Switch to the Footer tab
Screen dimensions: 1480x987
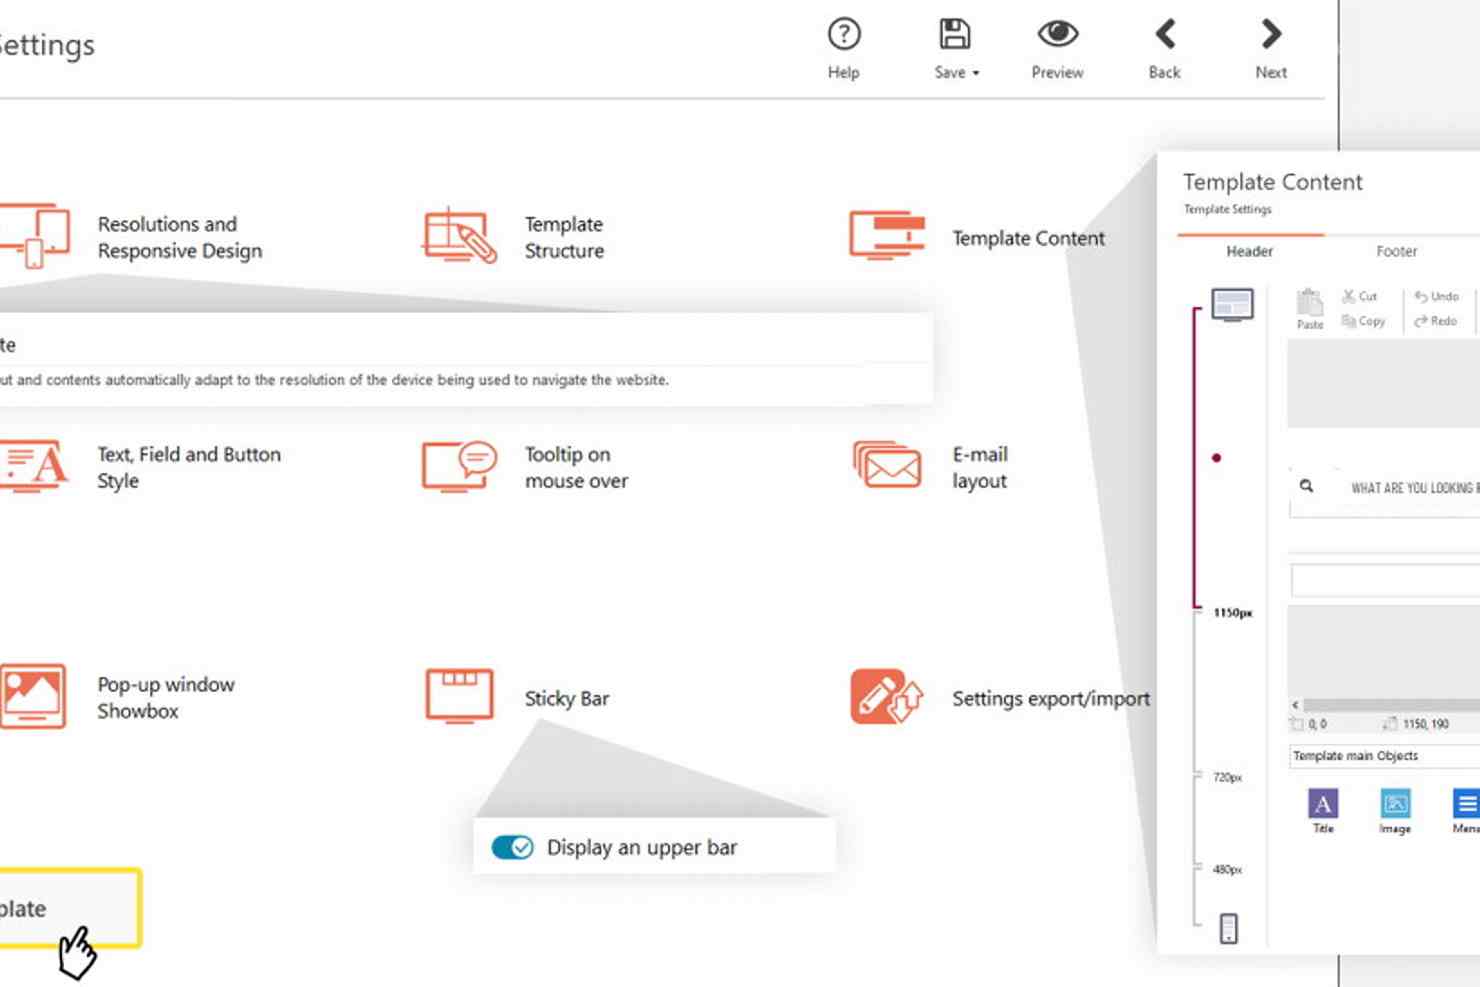pos(1396,251)
